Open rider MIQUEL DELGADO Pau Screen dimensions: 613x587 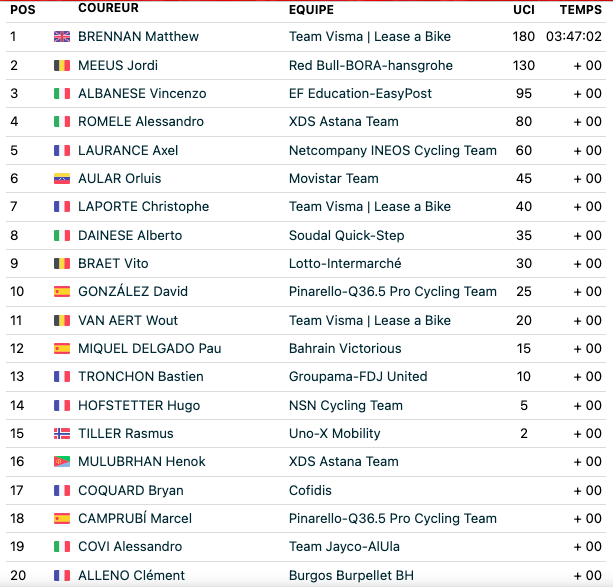(150, 348)
